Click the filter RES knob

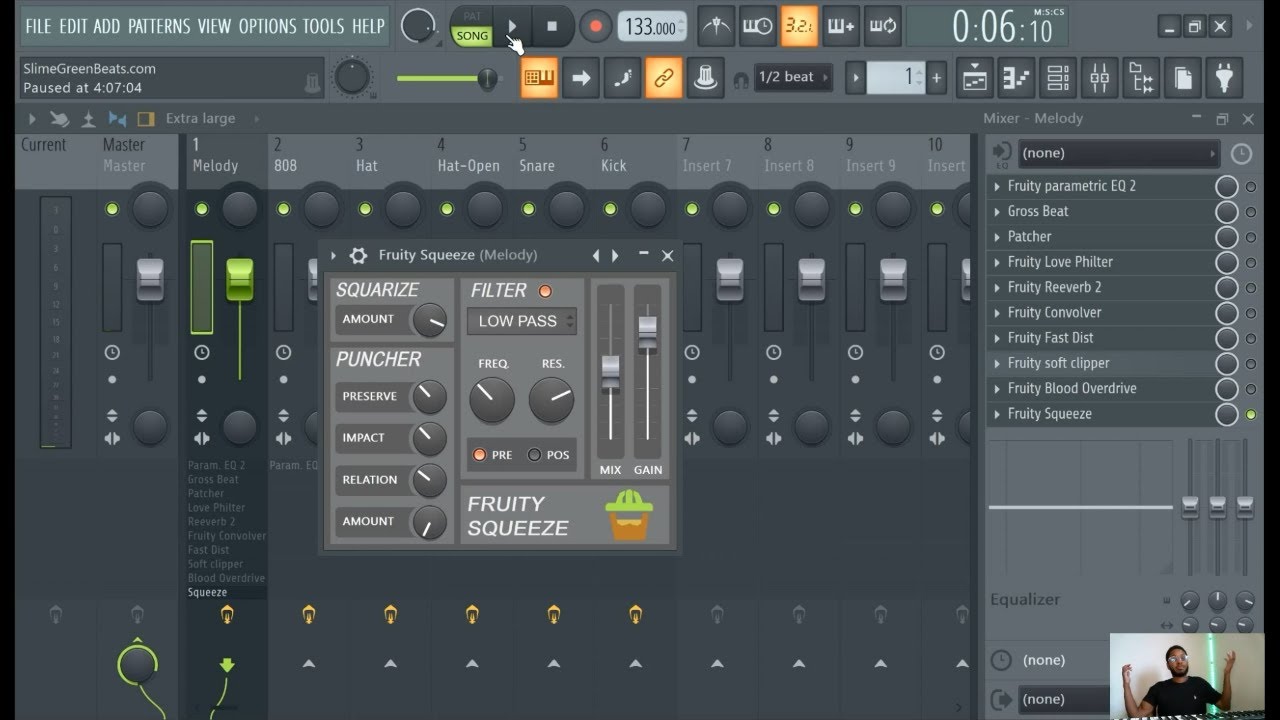pyautogui.click(x=551, y=400)
